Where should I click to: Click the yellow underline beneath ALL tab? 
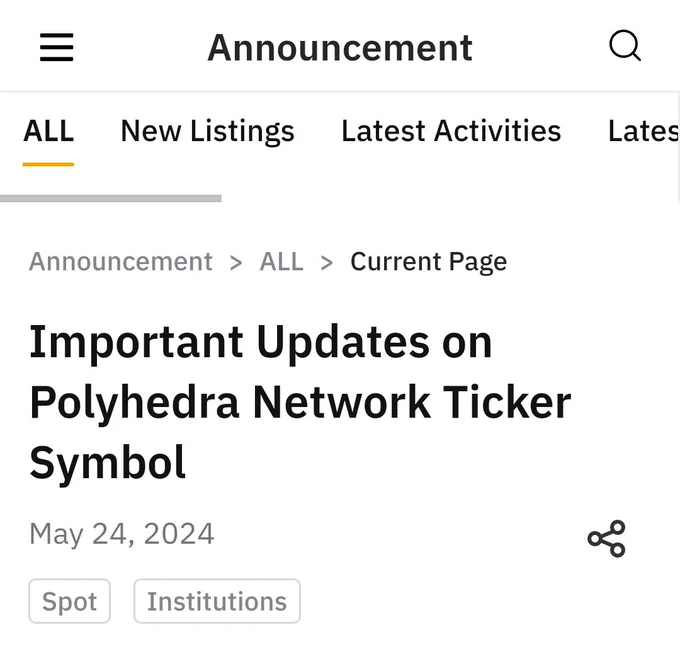click(49, 164)
